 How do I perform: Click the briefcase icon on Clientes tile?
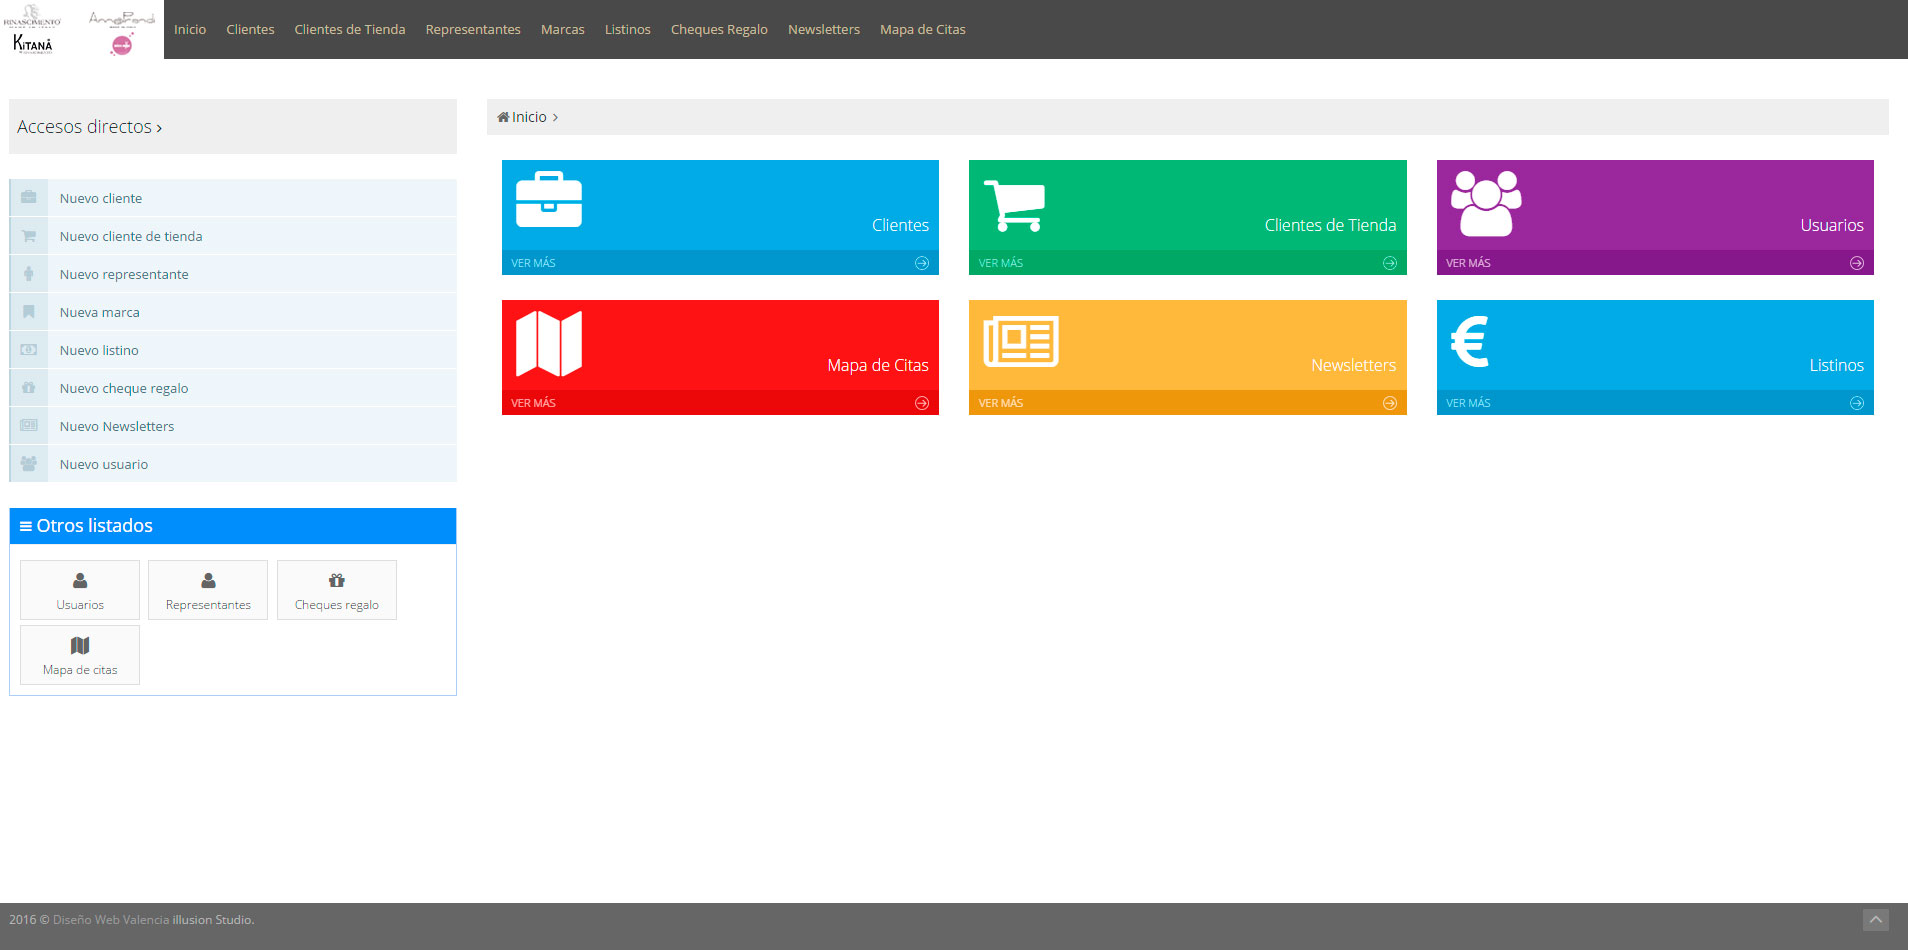(548, 200)
